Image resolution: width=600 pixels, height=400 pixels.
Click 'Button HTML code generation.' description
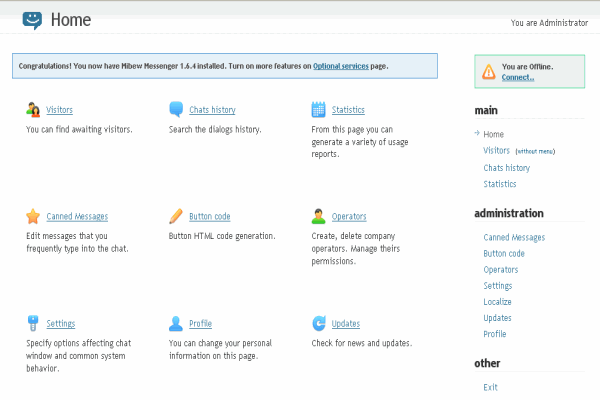point(222,236)
